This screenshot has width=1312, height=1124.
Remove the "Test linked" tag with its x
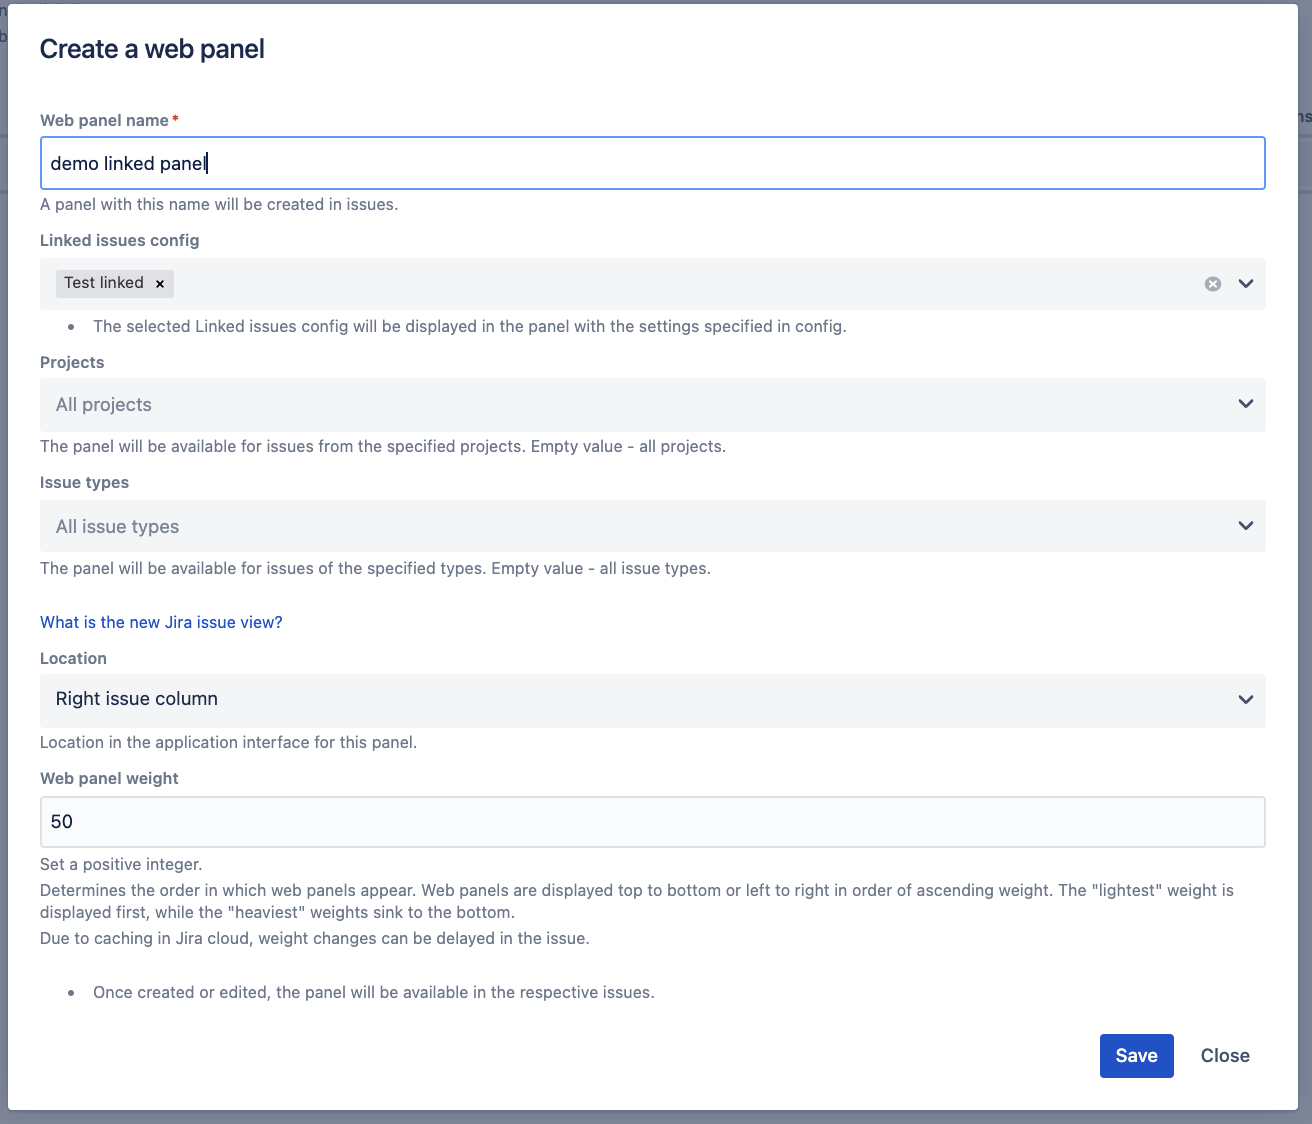[160, 284]
